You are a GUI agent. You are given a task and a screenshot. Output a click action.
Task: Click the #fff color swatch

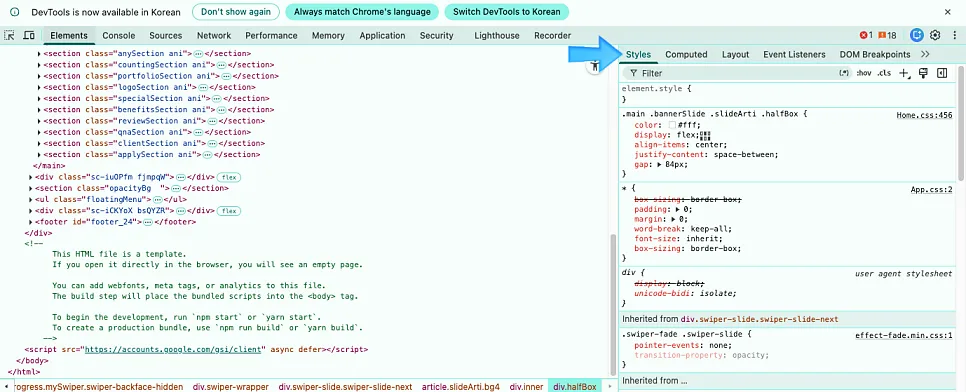click(x=673, y=125)
